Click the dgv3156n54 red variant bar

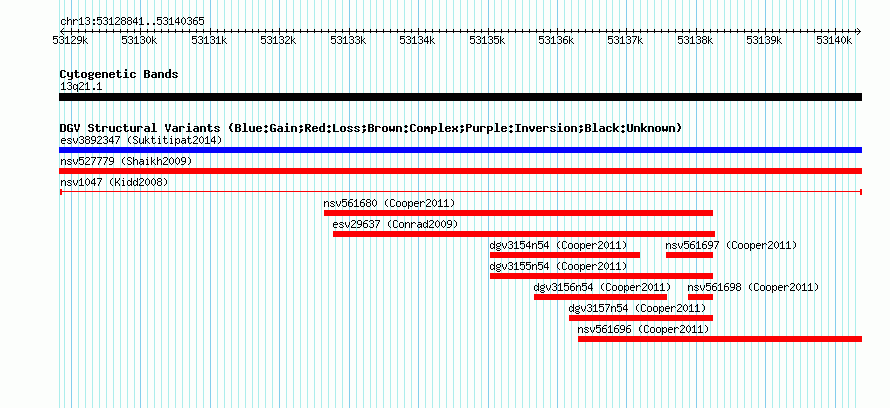coord(601,297)
